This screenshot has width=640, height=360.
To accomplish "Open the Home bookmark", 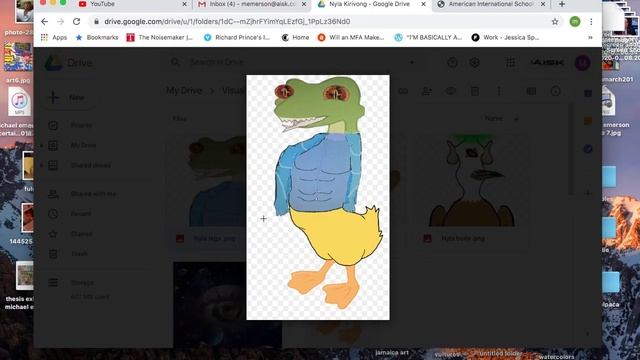I will pyautogui.click(x=295, y=37).
